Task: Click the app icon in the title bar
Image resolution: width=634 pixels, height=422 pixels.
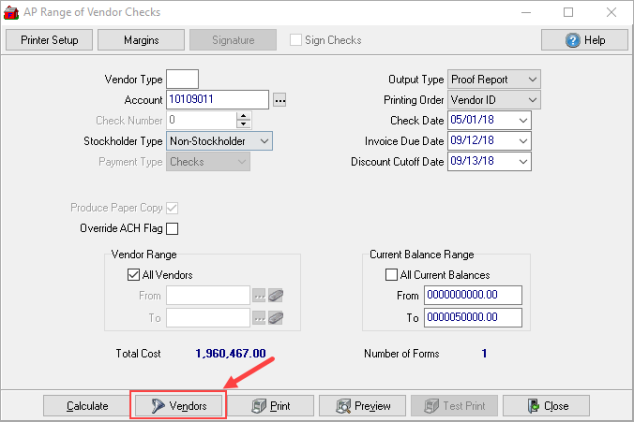Action: [x=12, y=12]
